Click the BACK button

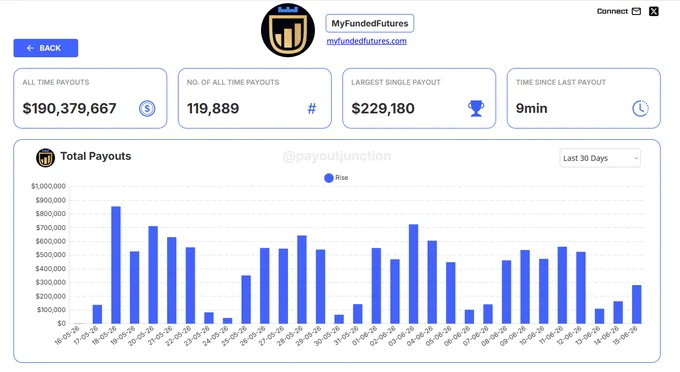click(46, 48)
